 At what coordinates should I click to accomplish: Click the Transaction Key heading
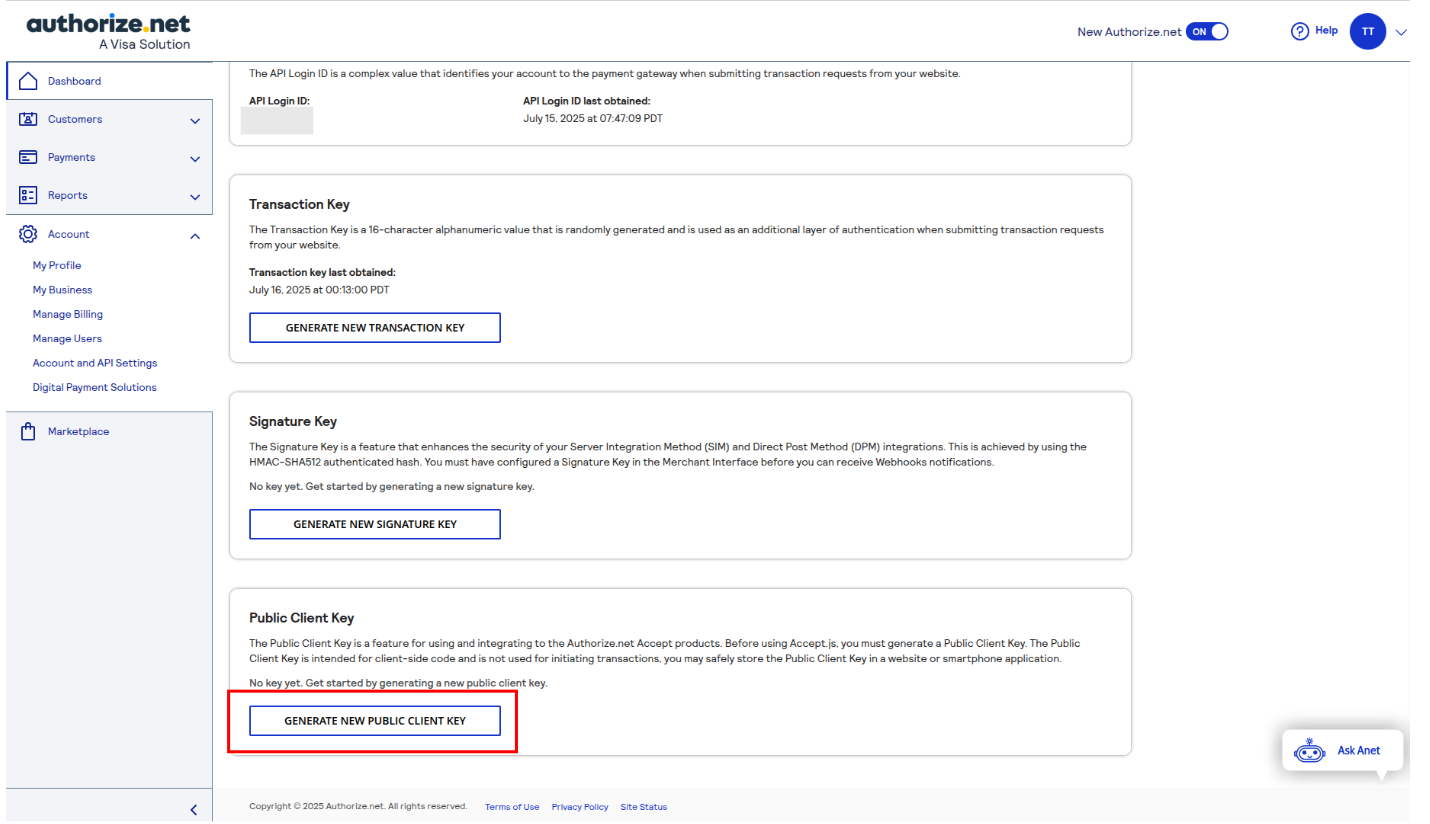pos(300,204)
